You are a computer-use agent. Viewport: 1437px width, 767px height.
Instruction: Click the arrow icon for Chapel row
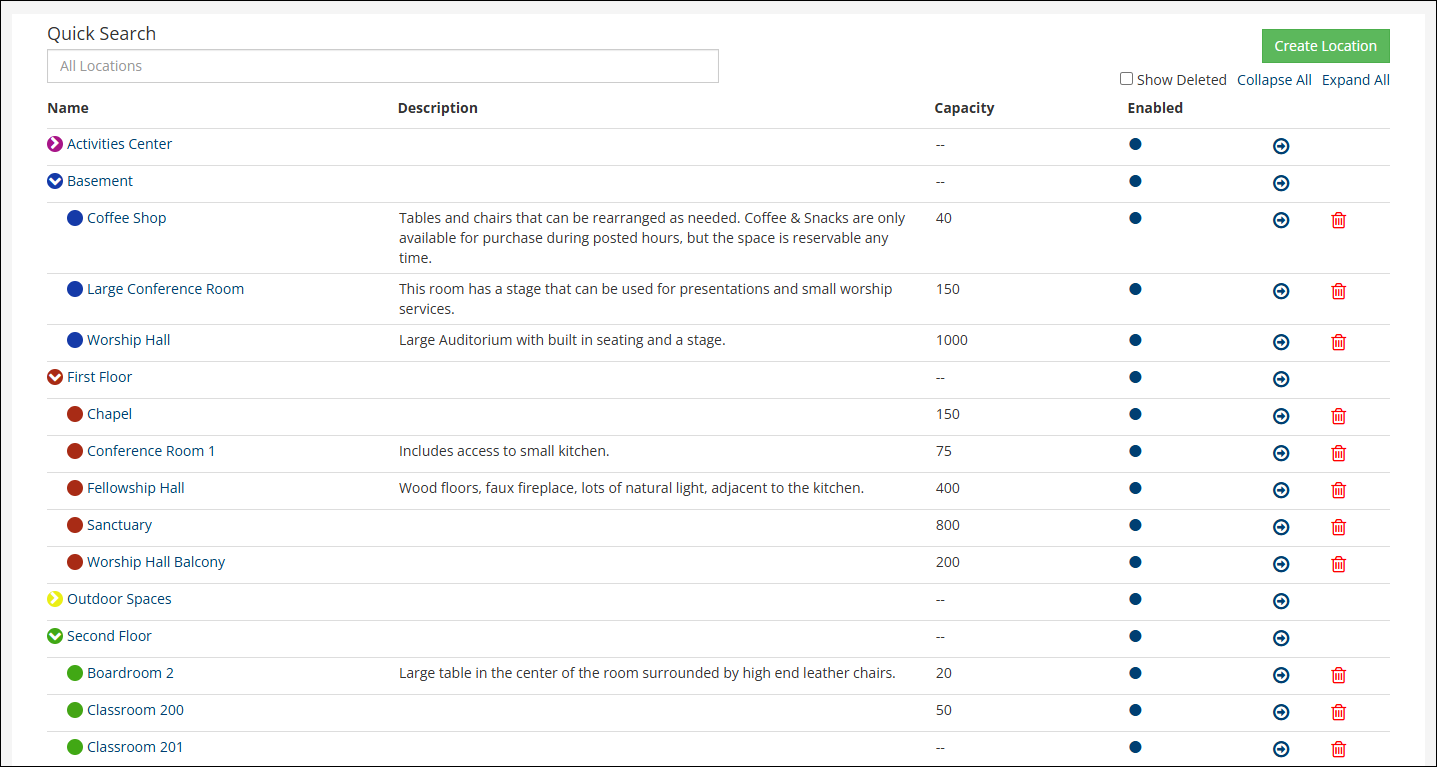(1281, 416)
